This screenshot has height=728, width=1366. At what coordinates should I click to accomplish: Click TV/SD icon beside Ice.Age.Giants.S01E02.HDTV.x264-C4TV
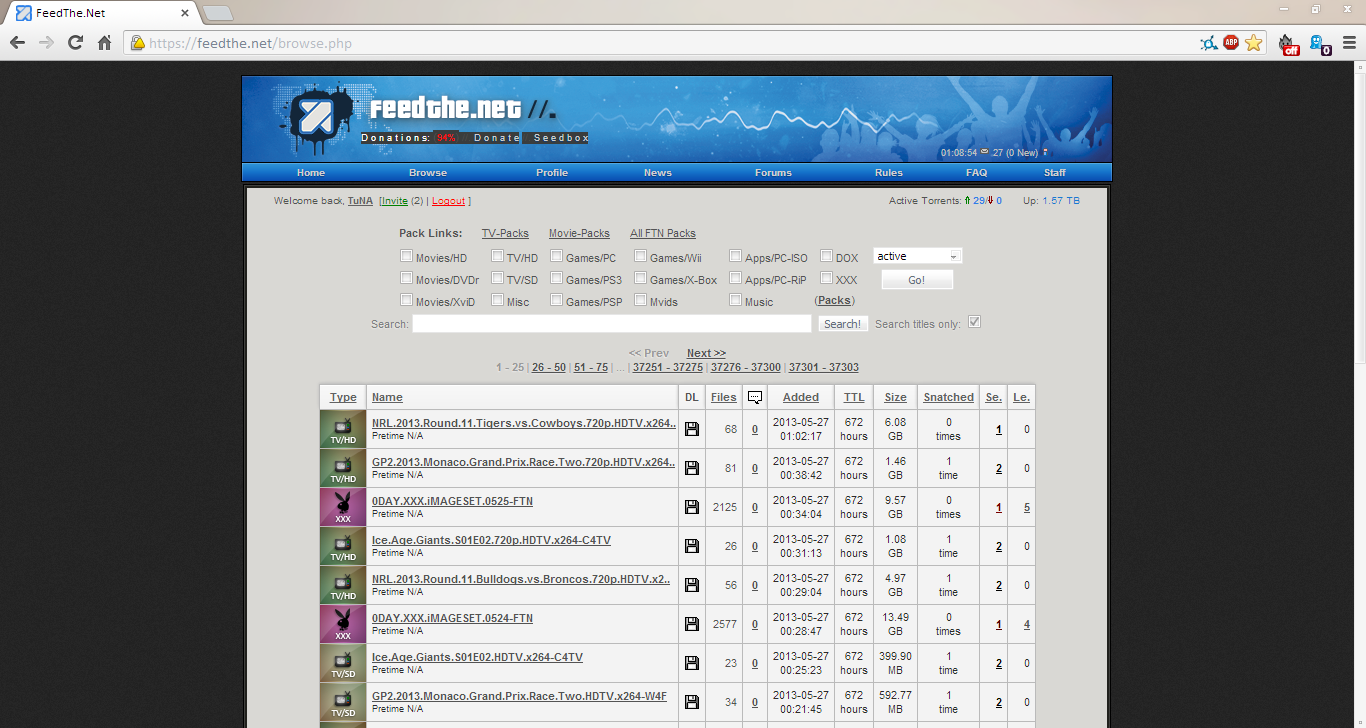click(x=343, y=663)
